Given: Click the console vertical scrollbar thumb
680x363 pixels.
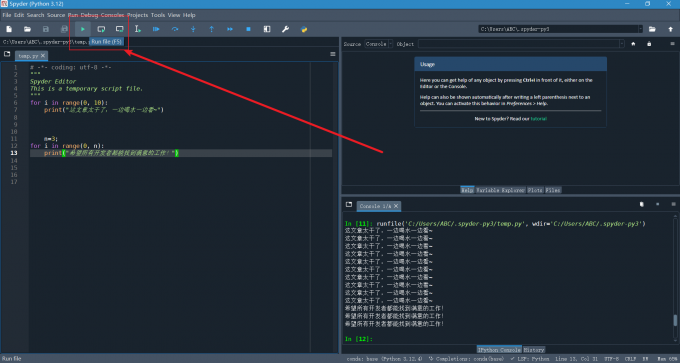Looking at the screenshot, I should tap(675, 320).
